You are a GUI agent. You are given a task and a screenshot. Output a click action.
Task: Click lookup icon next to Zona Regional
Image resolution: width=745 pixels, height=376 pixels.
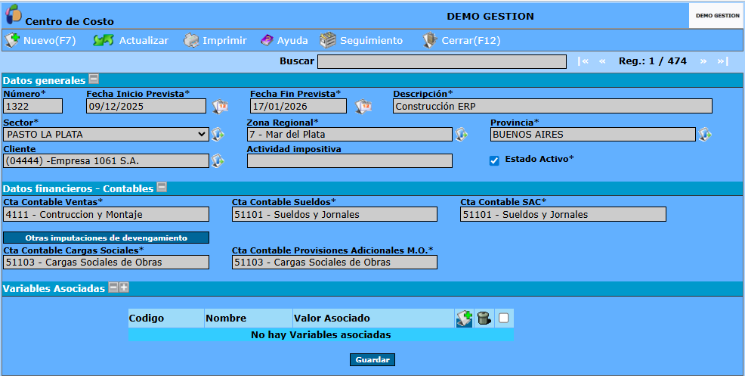tap(461, 135)
